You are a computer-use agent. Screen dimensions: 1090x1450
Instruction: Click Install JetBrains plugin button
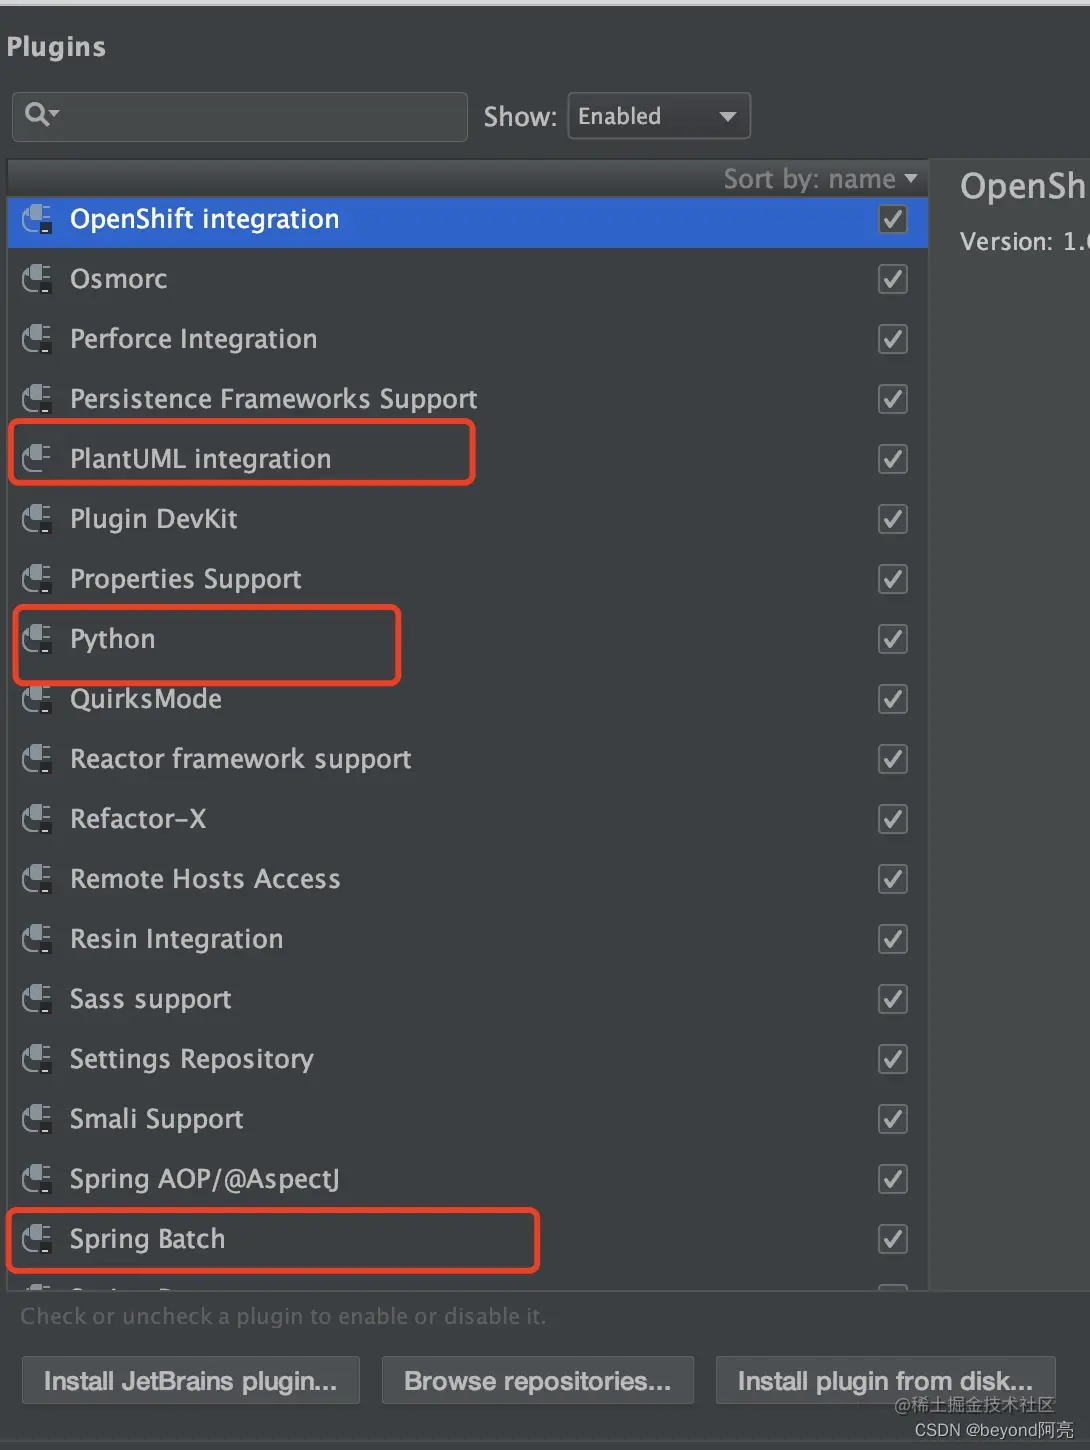point(190,1381)
